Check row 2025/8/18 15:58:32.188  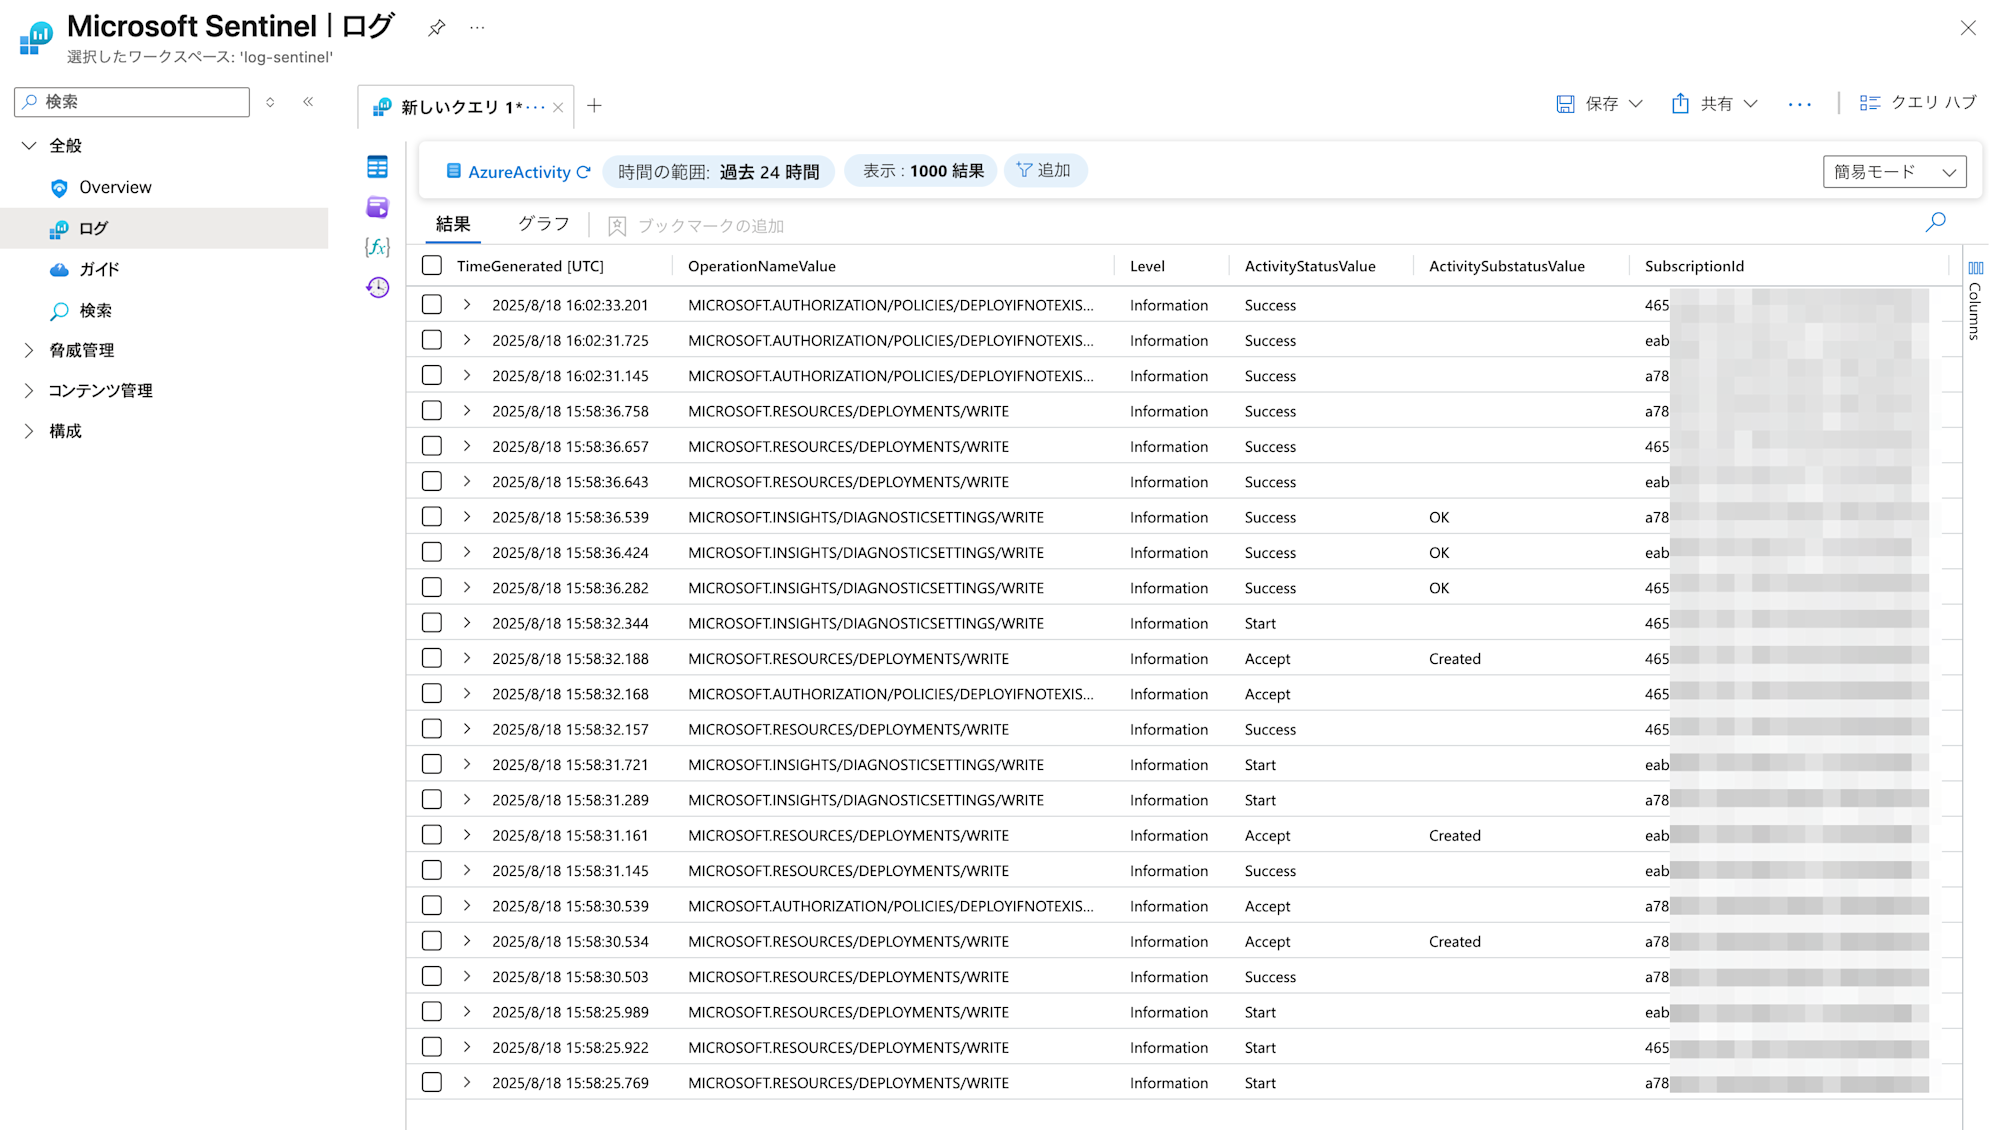pyautogui.click(x=432, y=658)
